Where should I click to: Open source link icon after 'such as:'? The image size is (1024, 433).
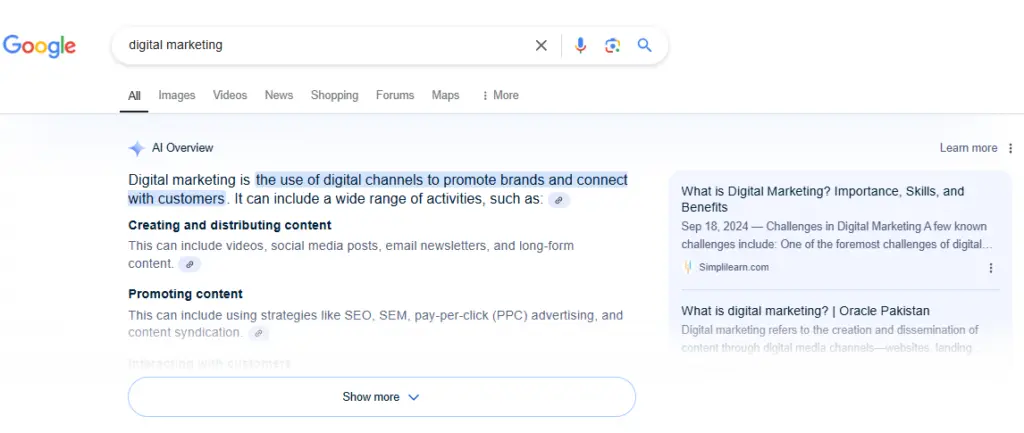(560, 200)
